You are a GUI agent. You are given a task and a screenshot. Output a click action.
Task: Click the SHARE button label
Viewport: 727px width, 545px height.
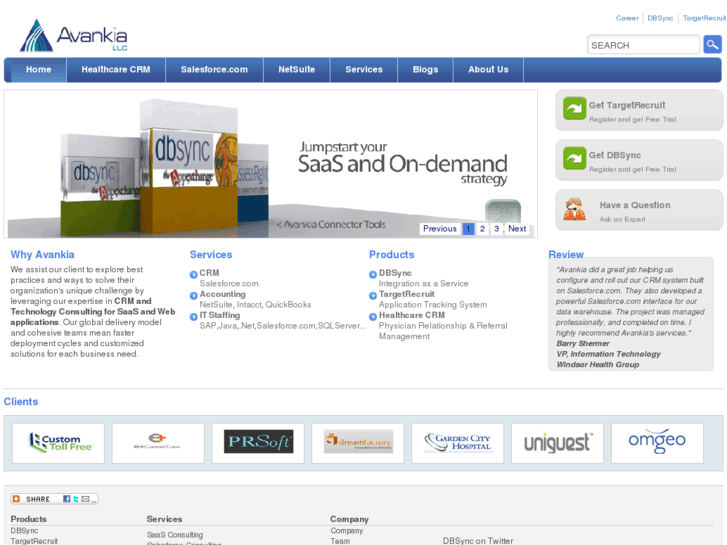pos(38,499)
